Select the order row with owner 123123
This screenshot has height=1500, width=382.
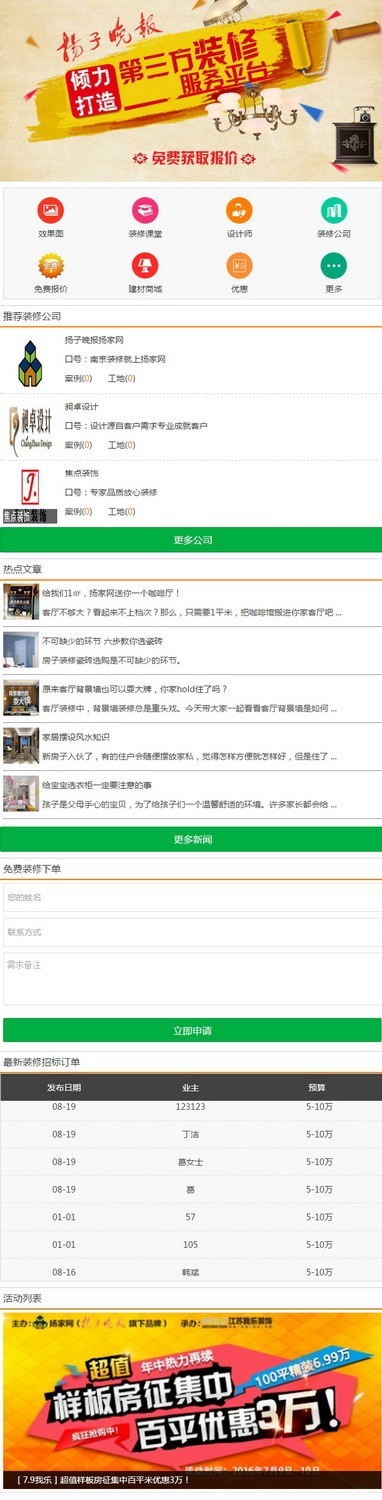click(191, 1107)
